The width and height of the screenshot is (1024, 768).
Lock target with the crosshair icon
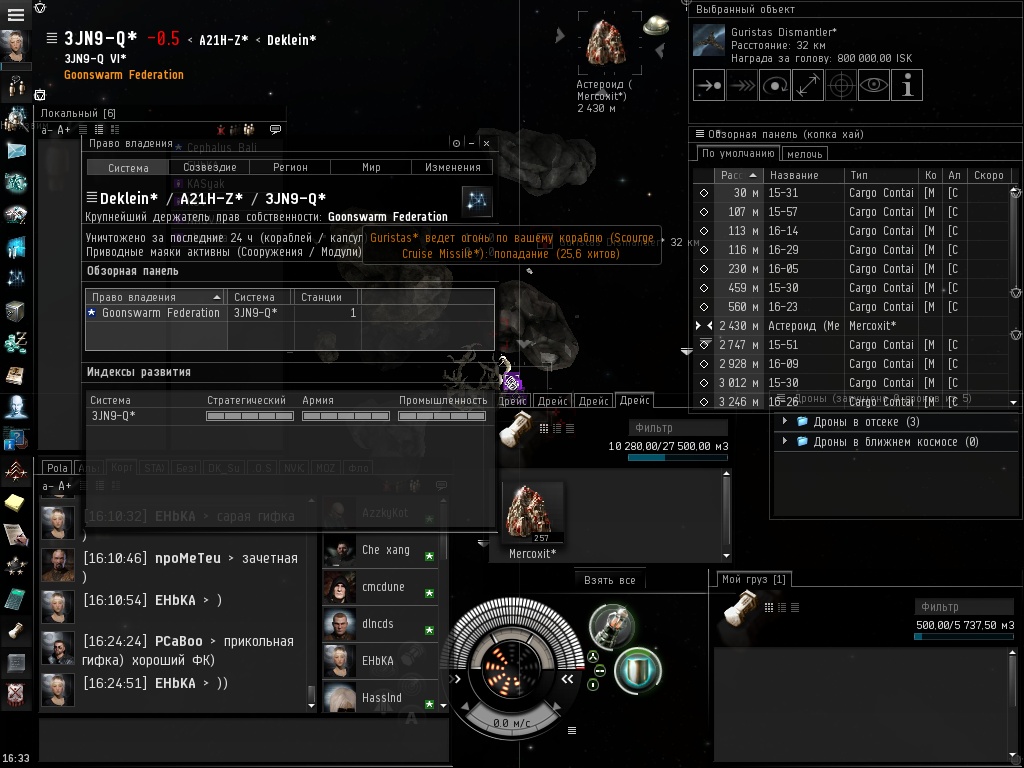[840, 86]
